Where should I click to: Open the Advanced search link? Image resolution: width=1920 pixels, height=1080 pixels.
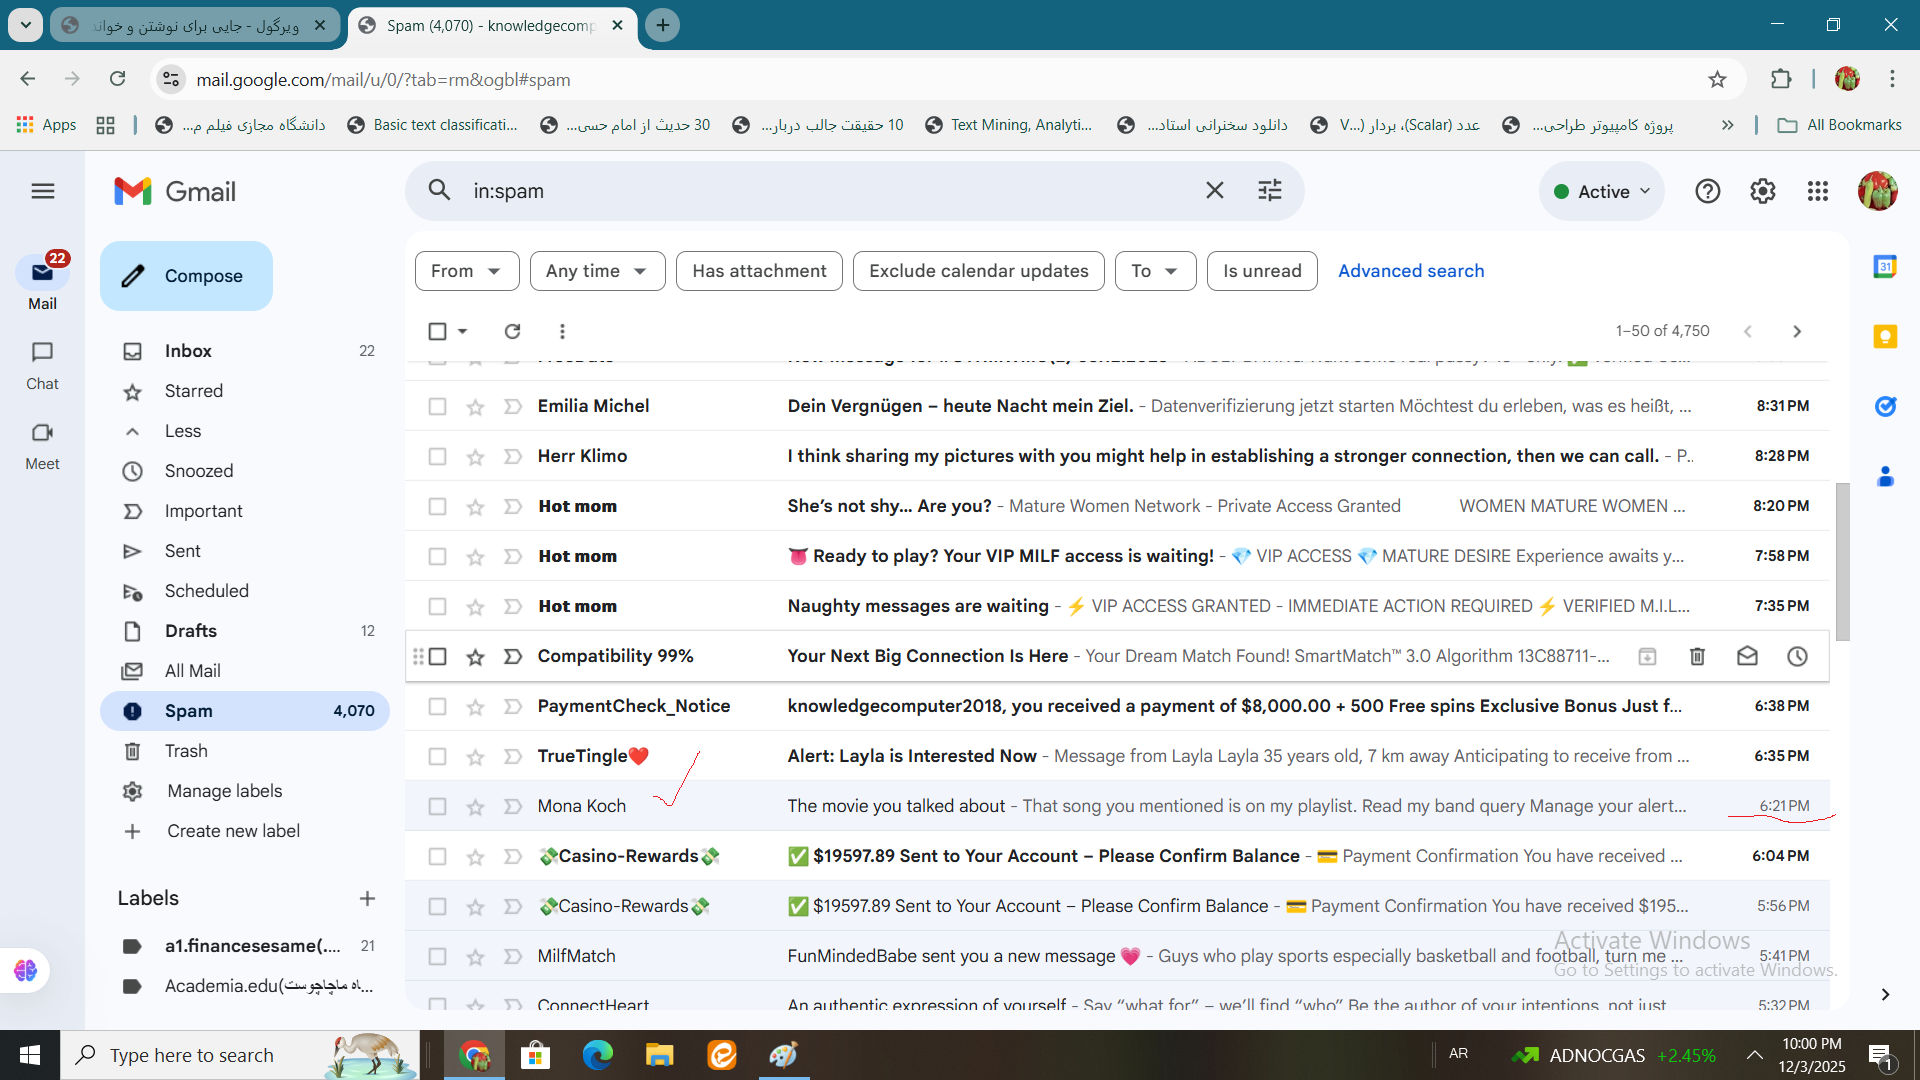(1410, 271)
